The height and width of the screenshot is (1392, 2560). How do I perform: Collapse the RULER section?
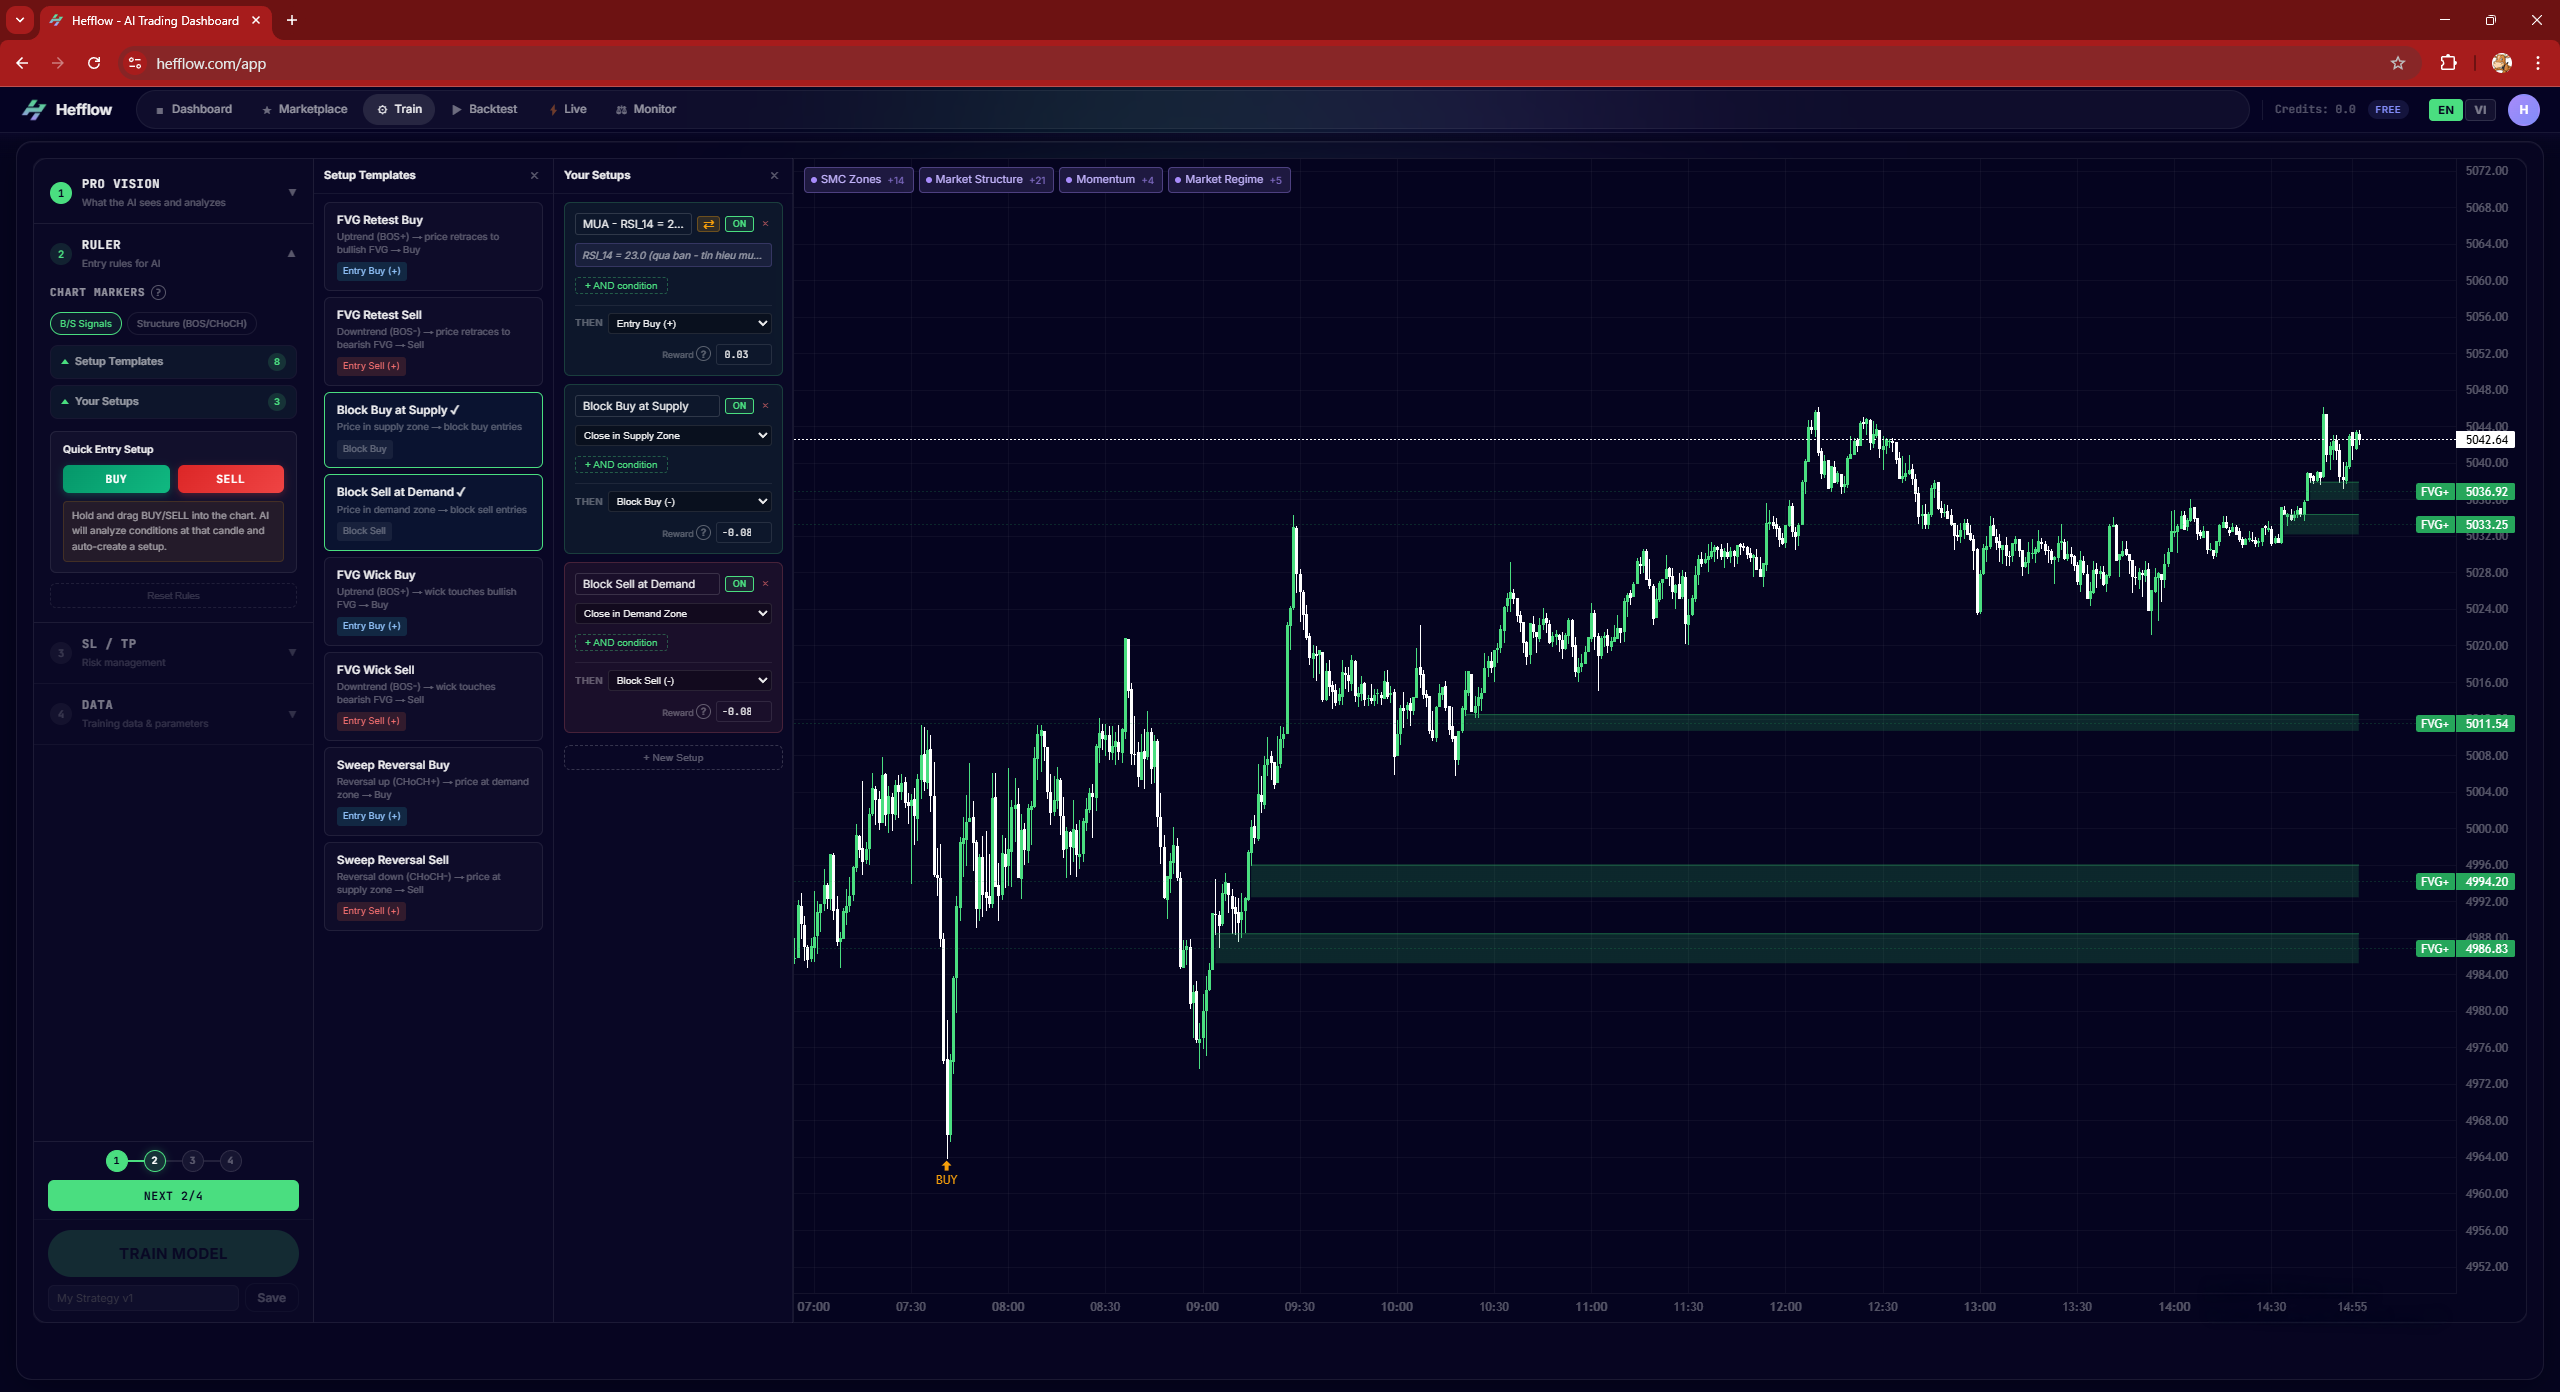tap(291, 253)
